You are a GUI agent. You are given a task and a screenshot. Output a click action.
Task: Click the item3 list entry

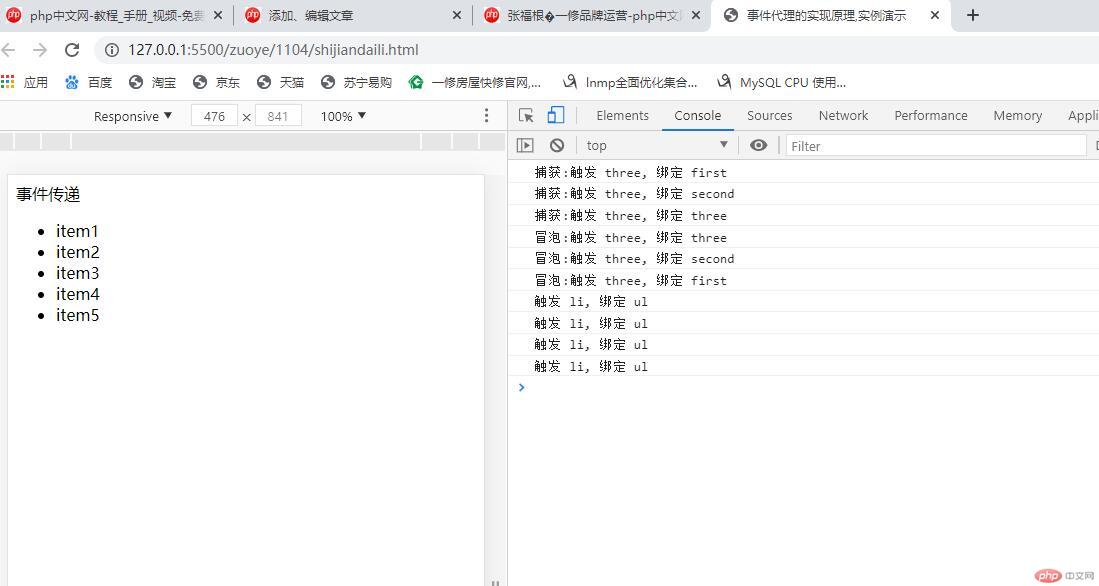pos(77,273)
